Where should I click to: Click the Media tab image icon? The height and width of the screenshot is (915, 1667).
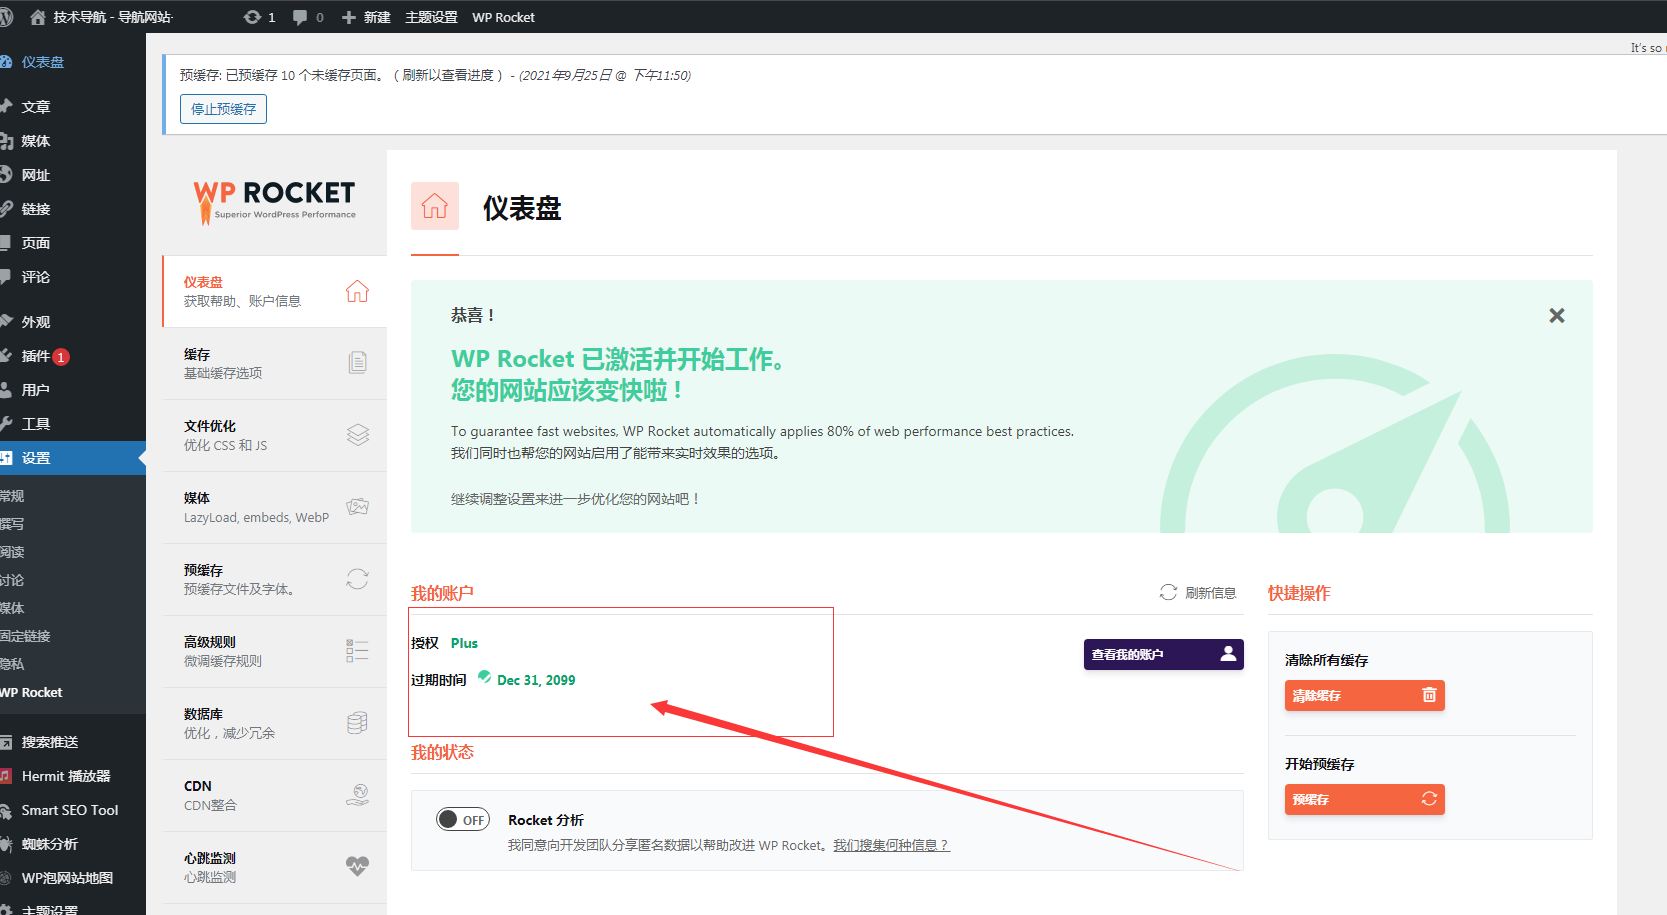357,507
